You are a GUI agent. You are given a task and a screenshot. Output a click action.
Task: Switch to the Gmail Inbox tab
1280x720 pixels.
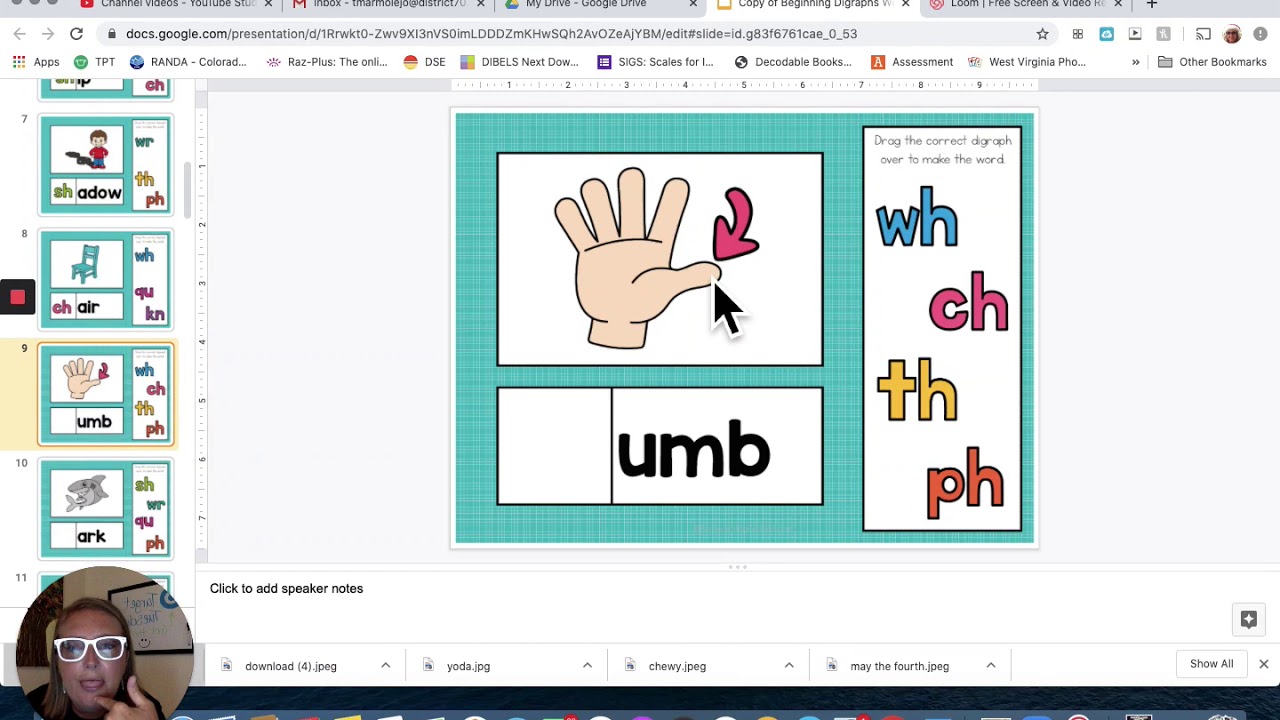389,4
